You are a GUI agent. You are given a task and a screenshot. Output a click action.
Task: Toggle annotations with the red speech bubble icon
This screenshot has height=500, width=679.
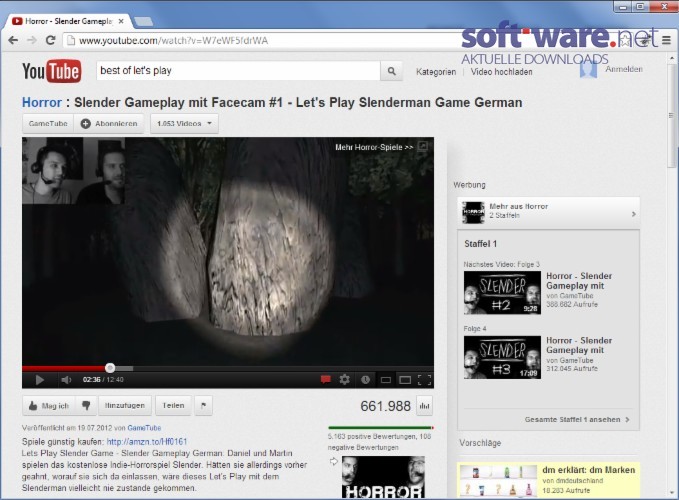tap(326, 380)
